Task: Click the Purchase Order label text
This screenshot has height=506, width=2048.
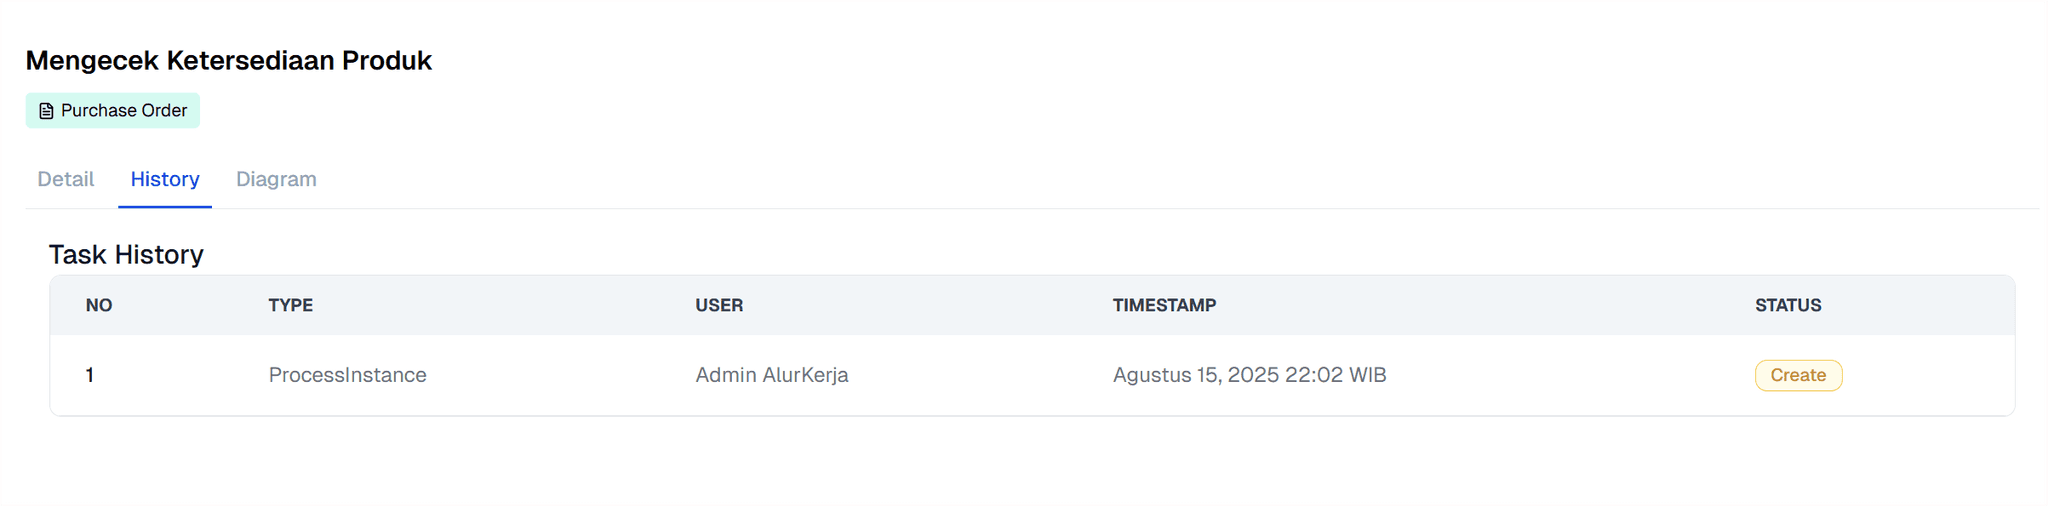Action: [124, 110]
